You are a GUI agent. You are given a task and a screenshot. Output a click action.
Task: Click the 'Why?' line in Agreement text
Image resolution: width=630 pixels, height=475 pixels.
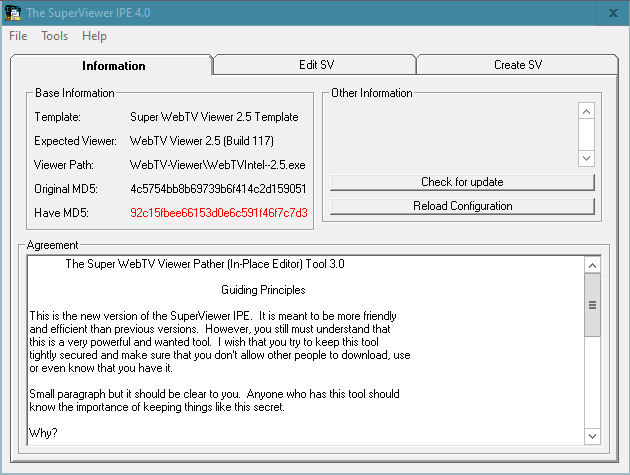[x=43, y=433]
